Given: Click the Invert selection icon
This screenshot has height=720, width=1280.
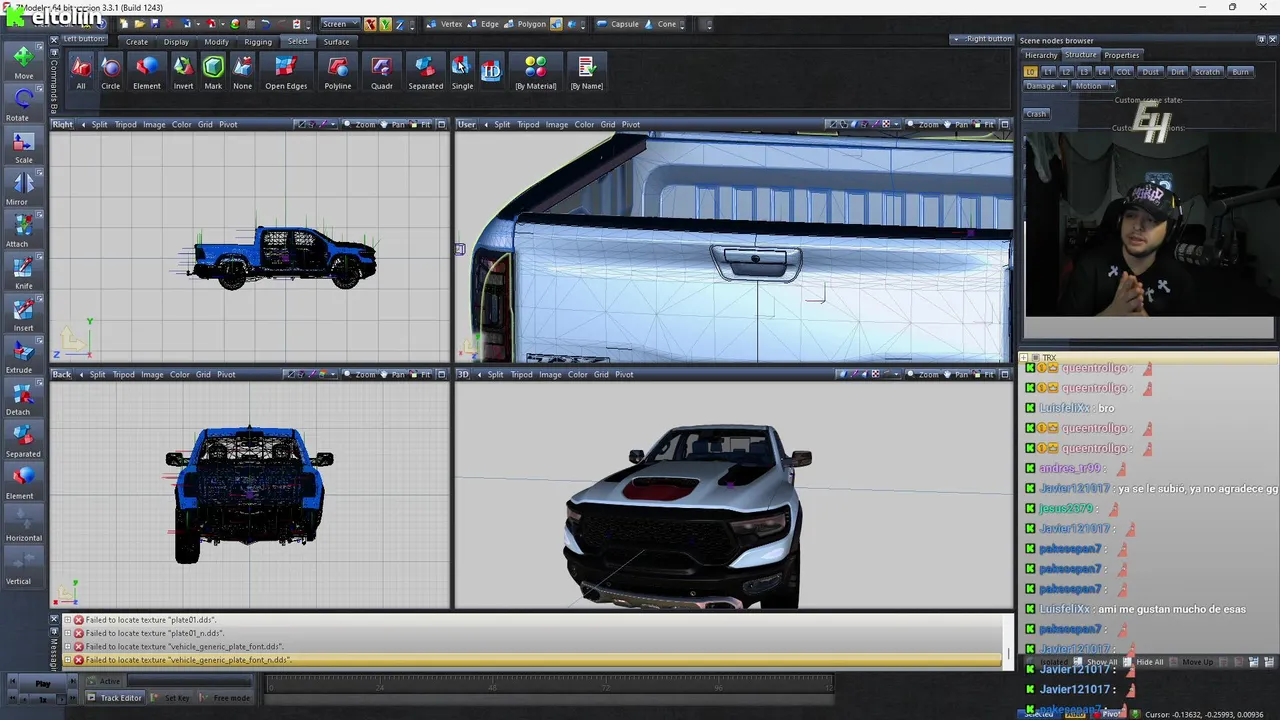Looking at the screenshot, I should (x=183, y=73).
